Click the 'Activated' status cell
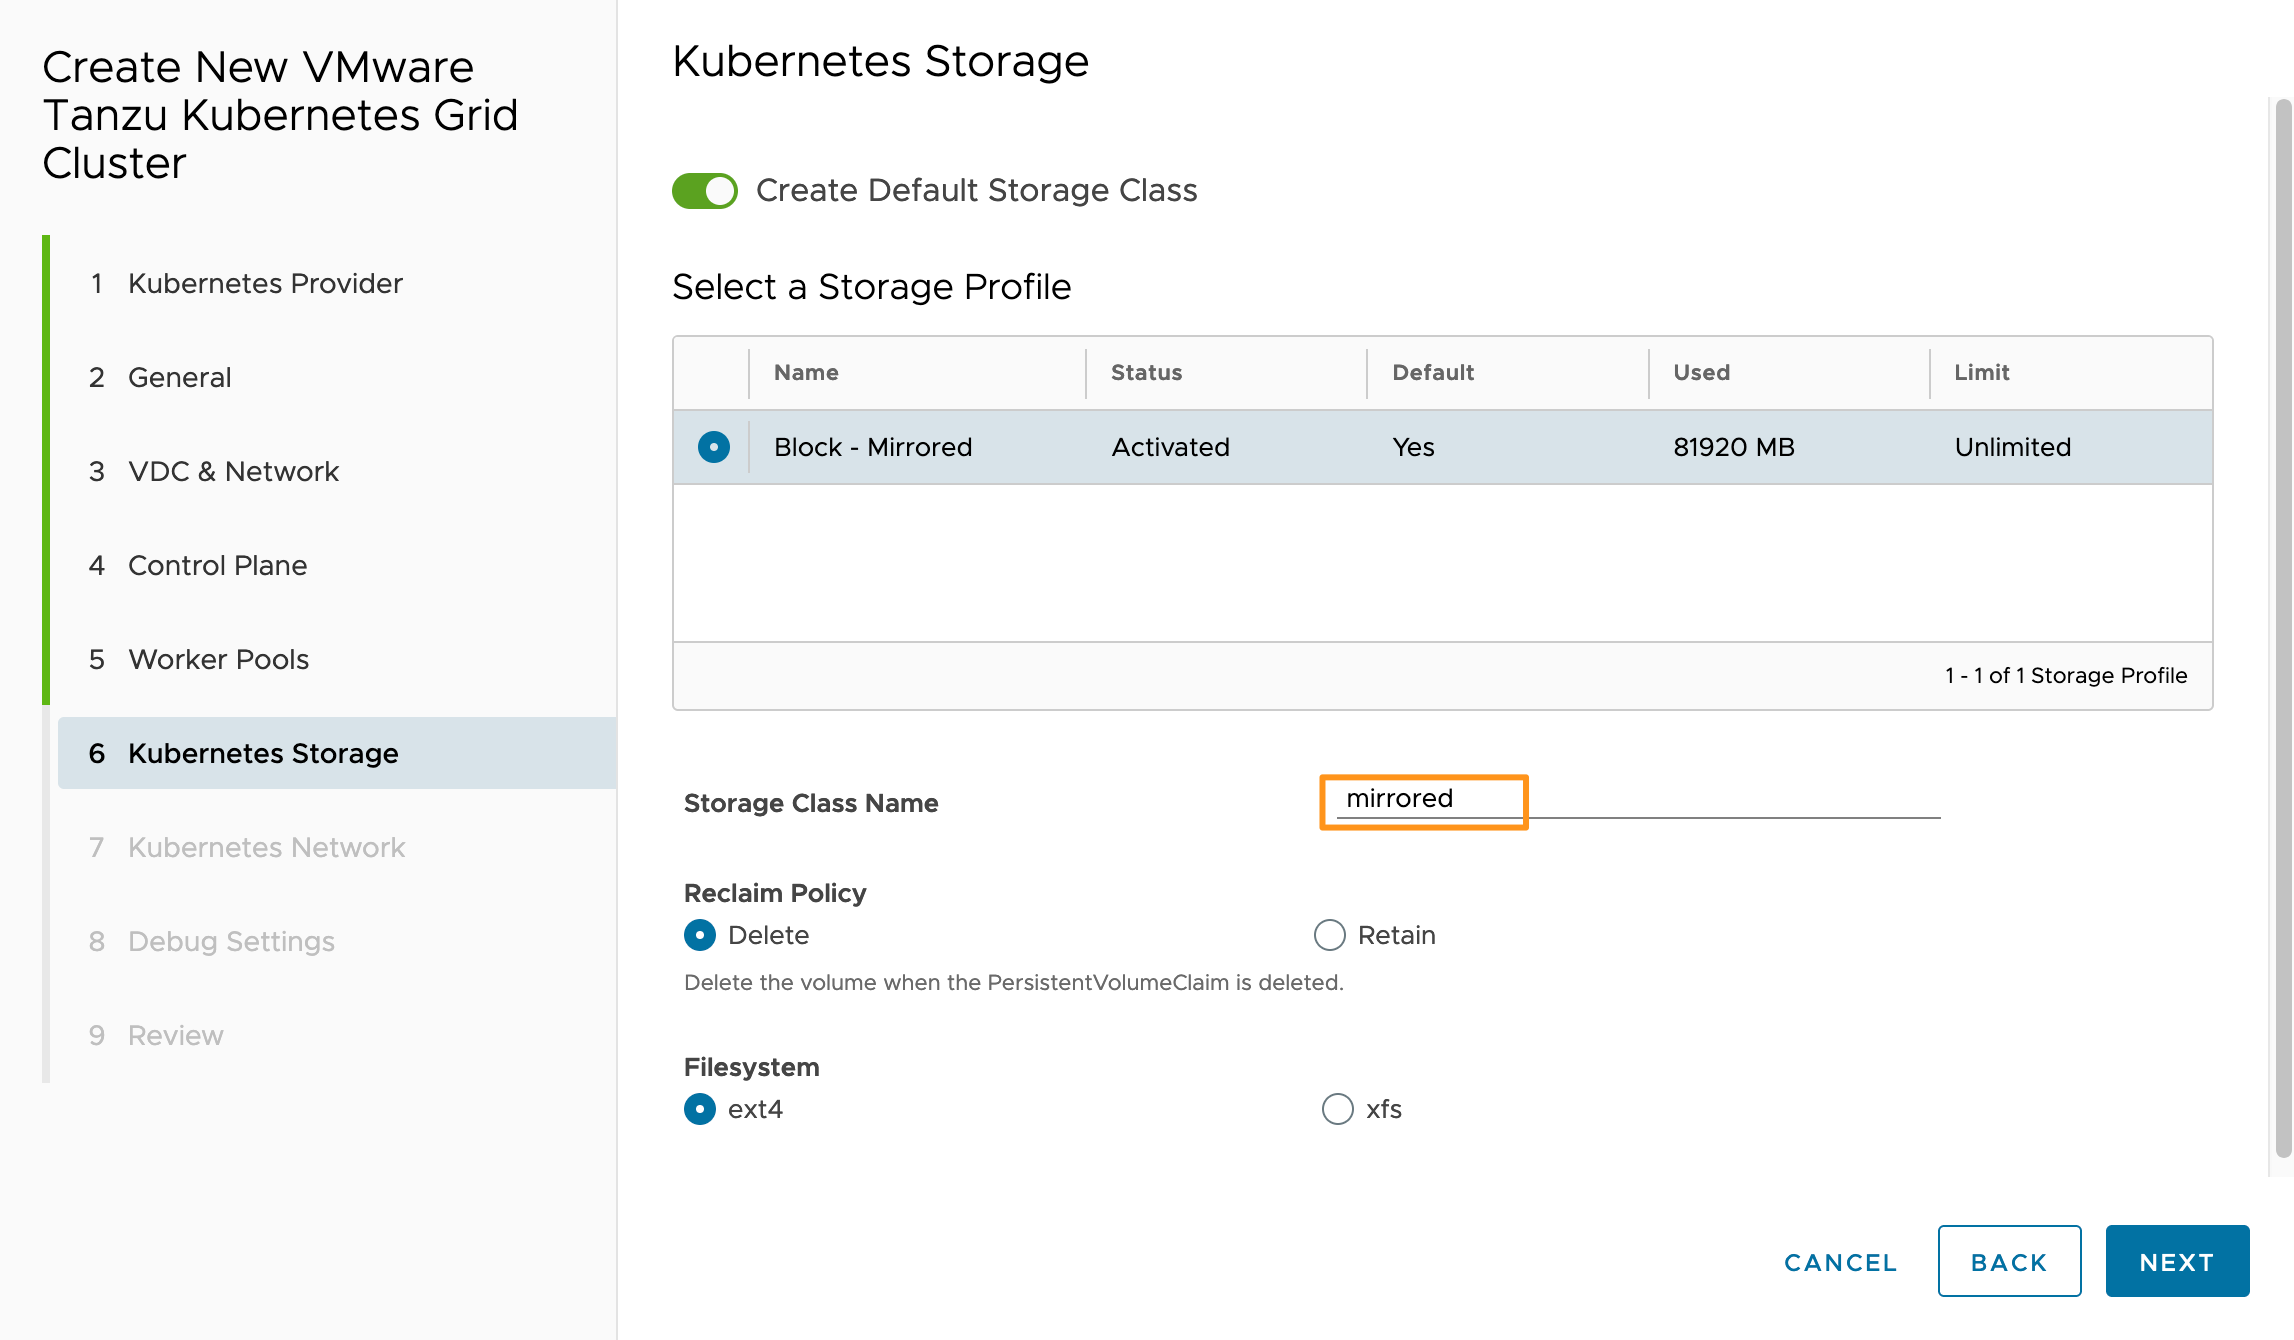The width and height of the screenshot is (2294, 1340). click(1171, 447)
